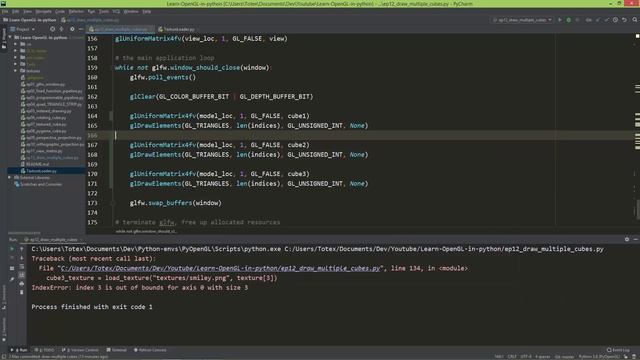Open the View menu
This screenshot has height=360, width=640.
tap(27, 11)
